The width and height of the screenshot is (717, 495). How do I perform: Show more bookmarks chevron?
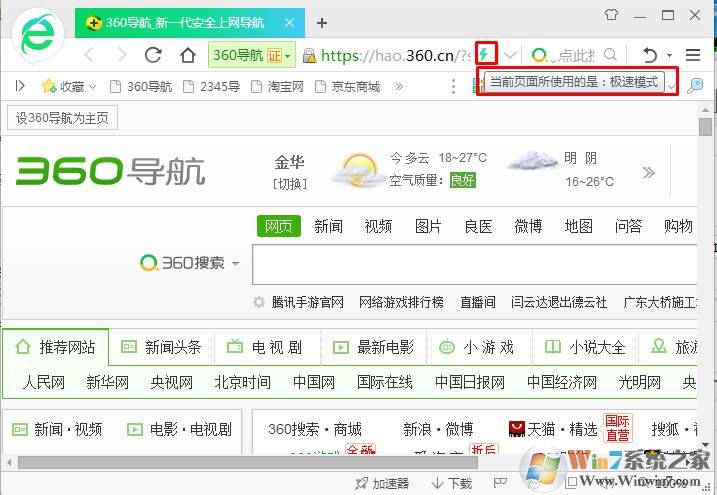[399, 86]
